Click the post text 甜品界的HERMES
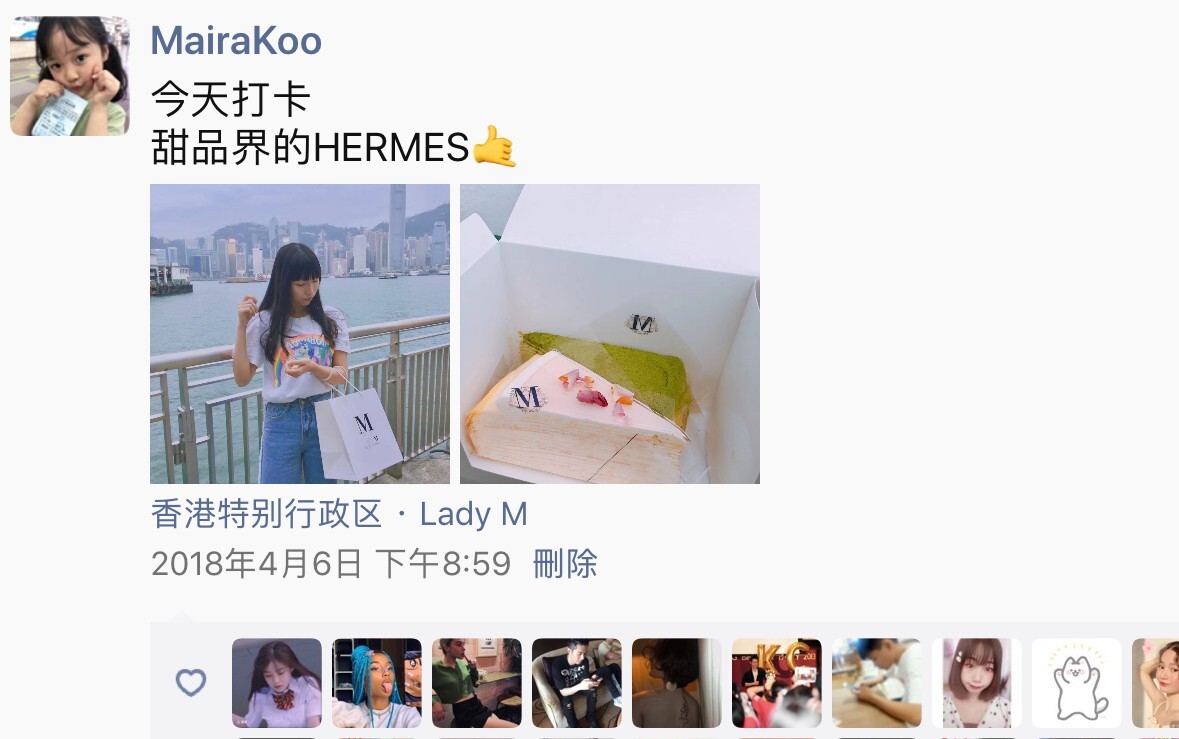This screenshot has width=1179, height=739. [x=310, y=147]
